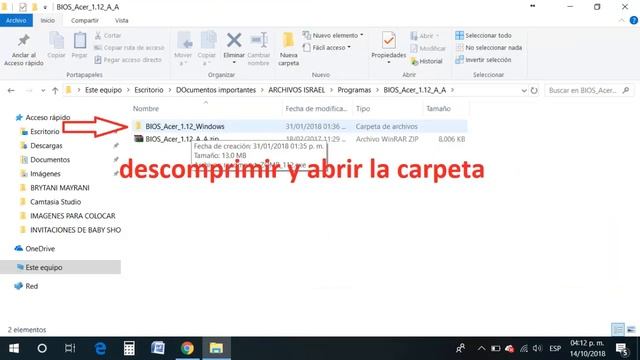The height and width of the screenshot is (360, 640).
Task: Open recent locations dropdown arrow
Action: [x=43, y=91]
